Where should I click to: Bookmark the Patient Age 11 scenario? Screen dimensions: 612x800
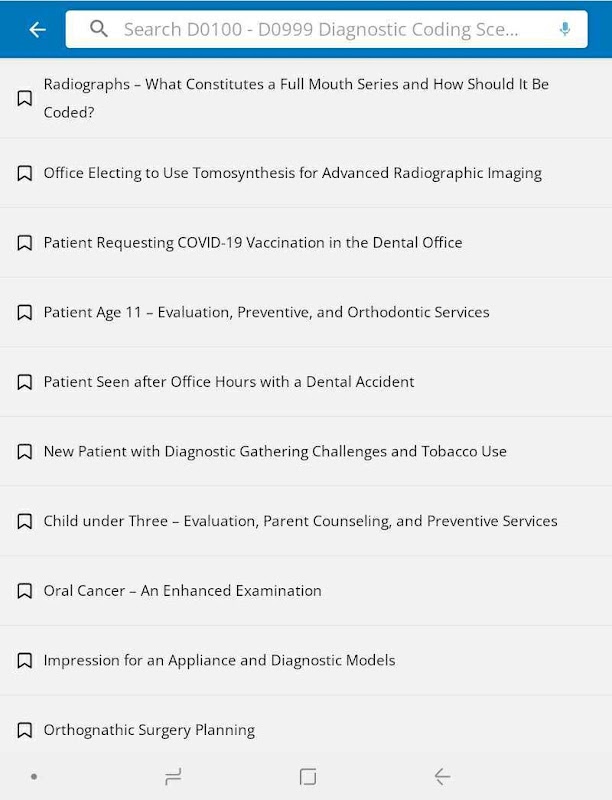point(24,313)
